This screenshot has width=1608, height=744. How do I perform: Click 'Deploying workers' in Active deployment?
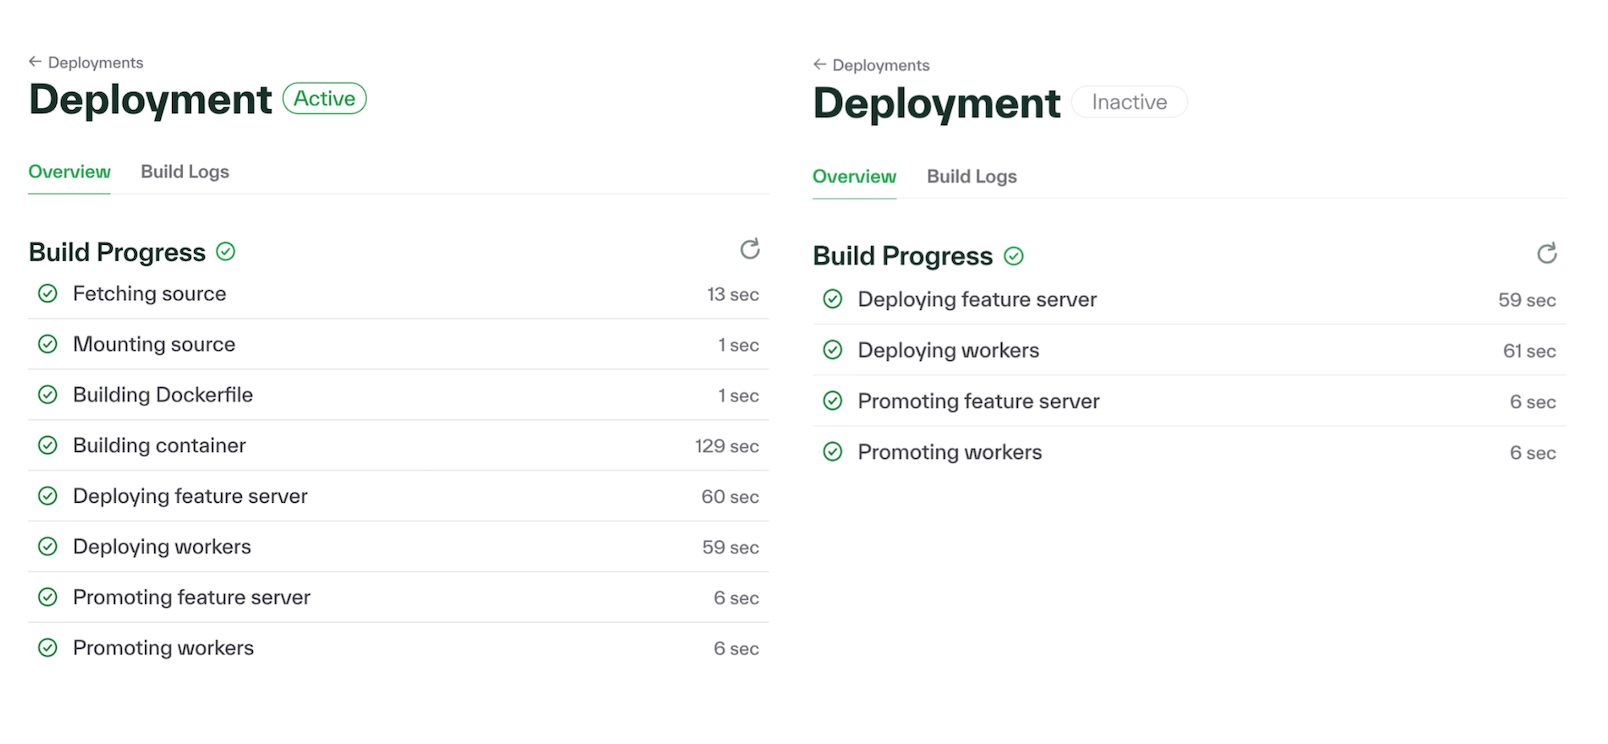click(162, 547)
